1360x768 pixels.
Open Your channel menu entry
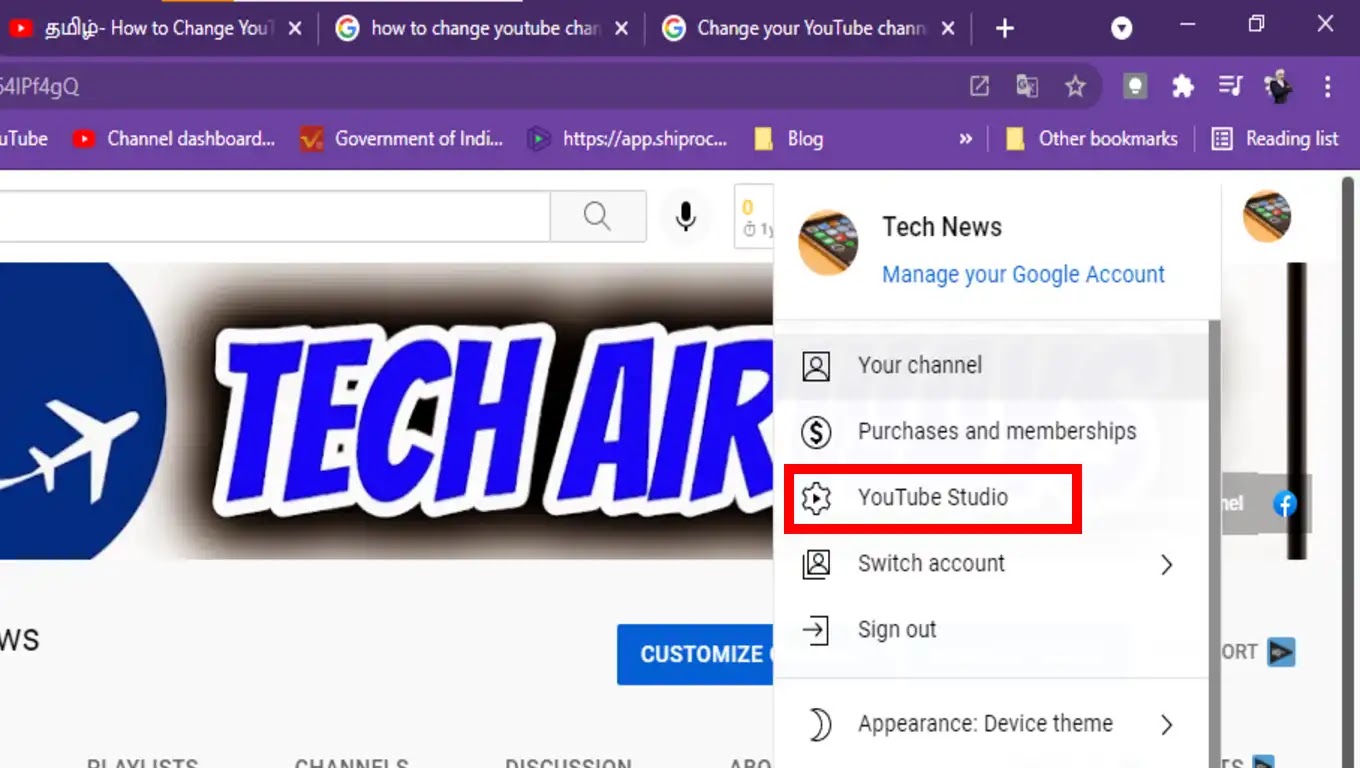click(991, 365)
